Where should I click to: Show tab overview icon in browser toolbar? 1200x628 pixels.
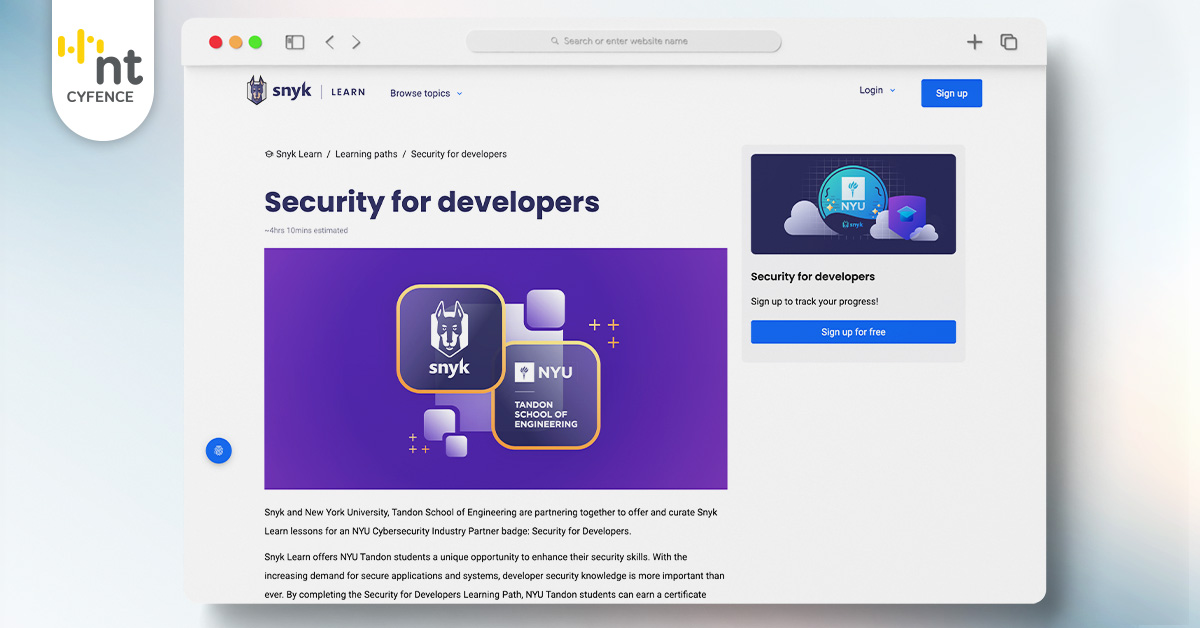pos(1009,42)
